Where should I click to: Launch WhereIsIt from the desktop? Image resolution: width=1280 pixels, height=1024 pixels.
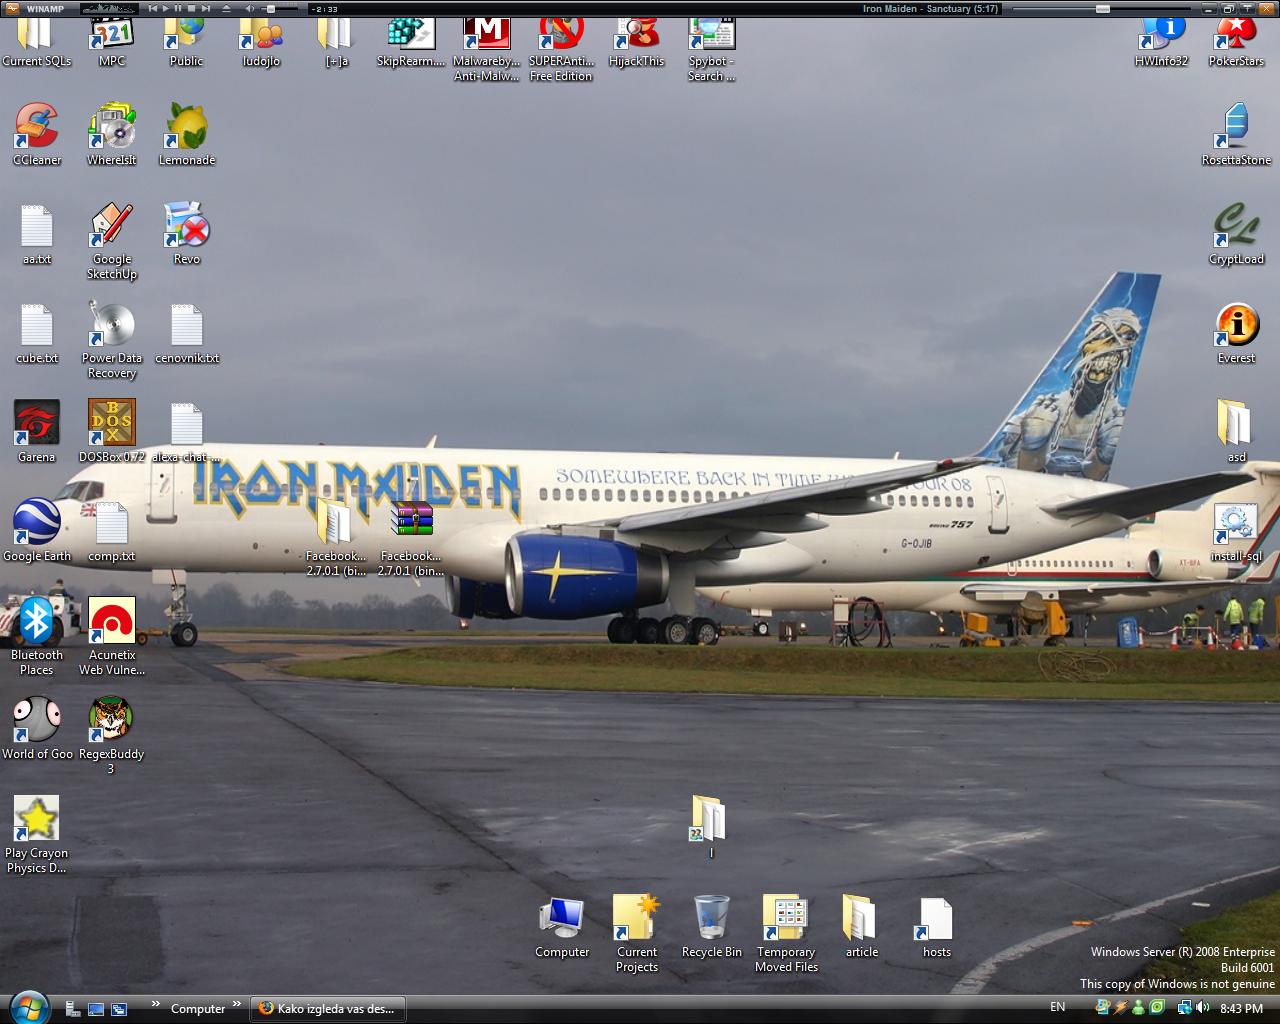(112, 134)
